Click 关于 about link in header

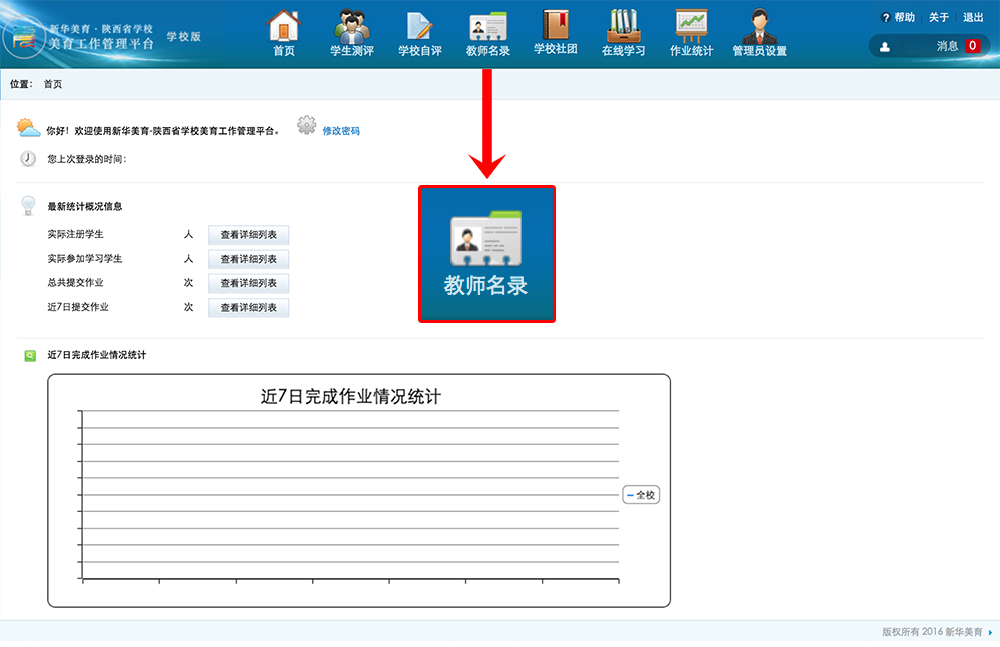(x=938, y=17)
